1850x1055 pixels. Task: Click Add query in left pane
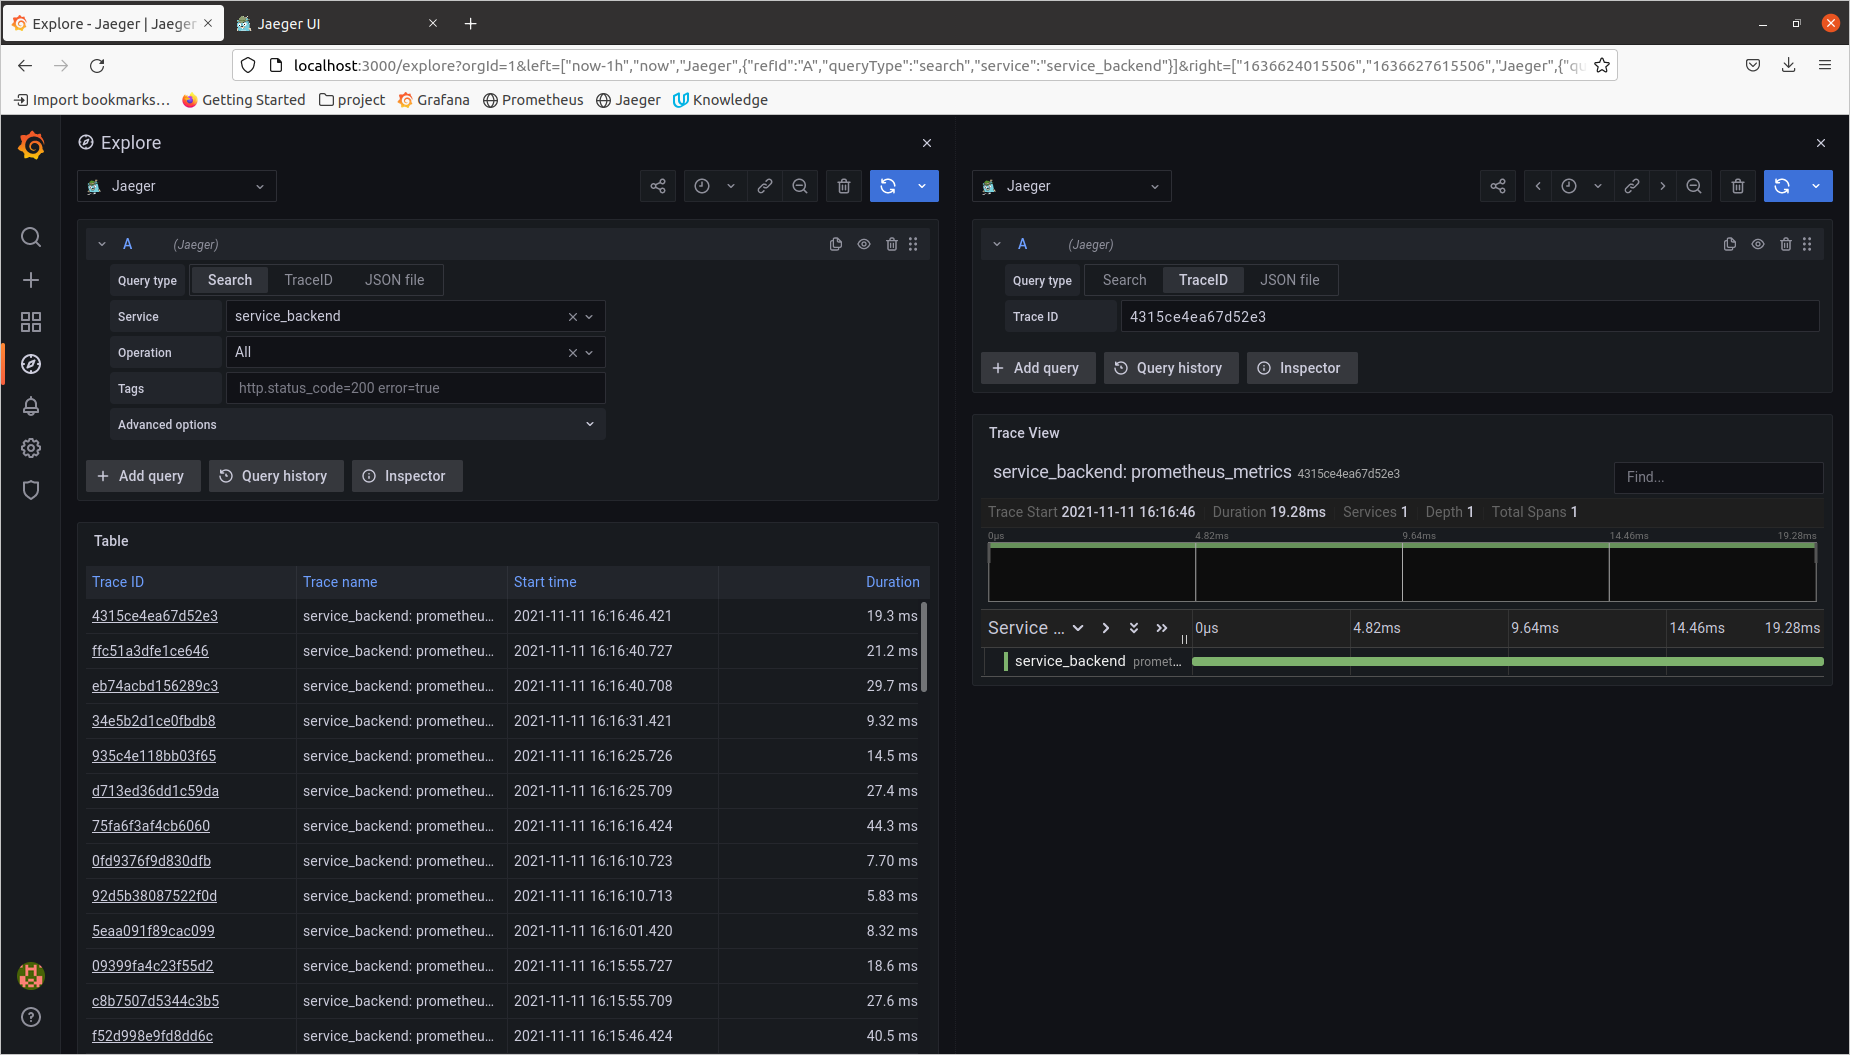click(x=141, y=476)
